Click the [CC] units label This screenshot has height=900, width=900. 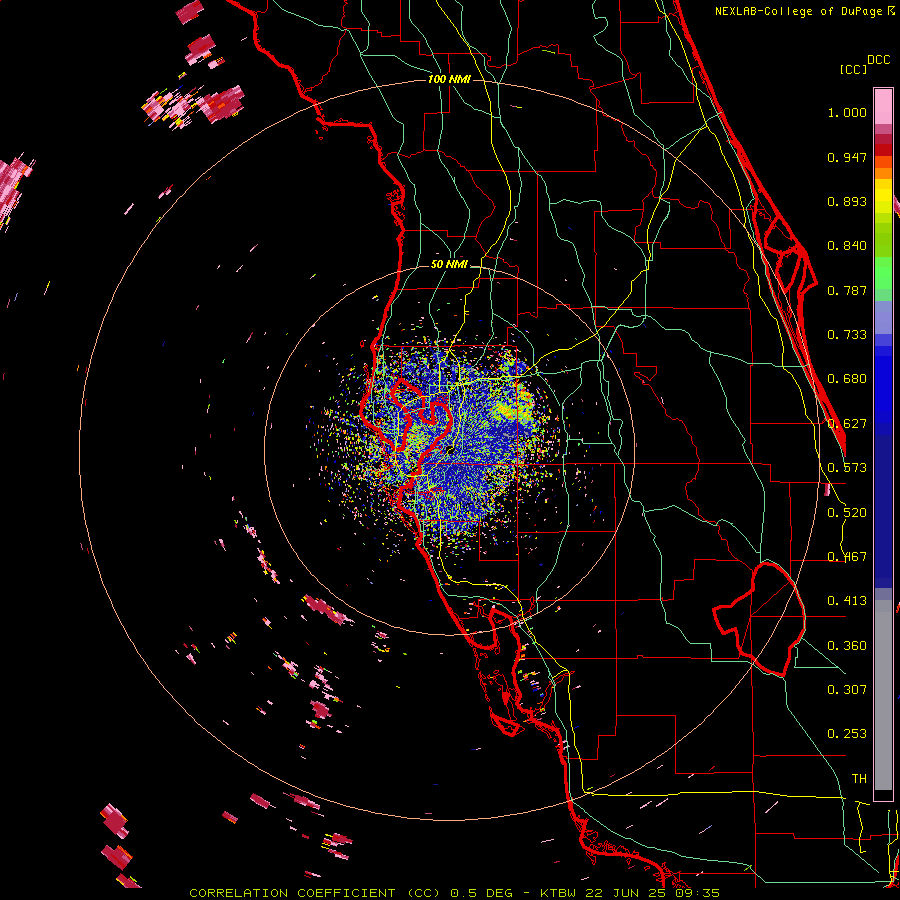(x=854, y=69)
